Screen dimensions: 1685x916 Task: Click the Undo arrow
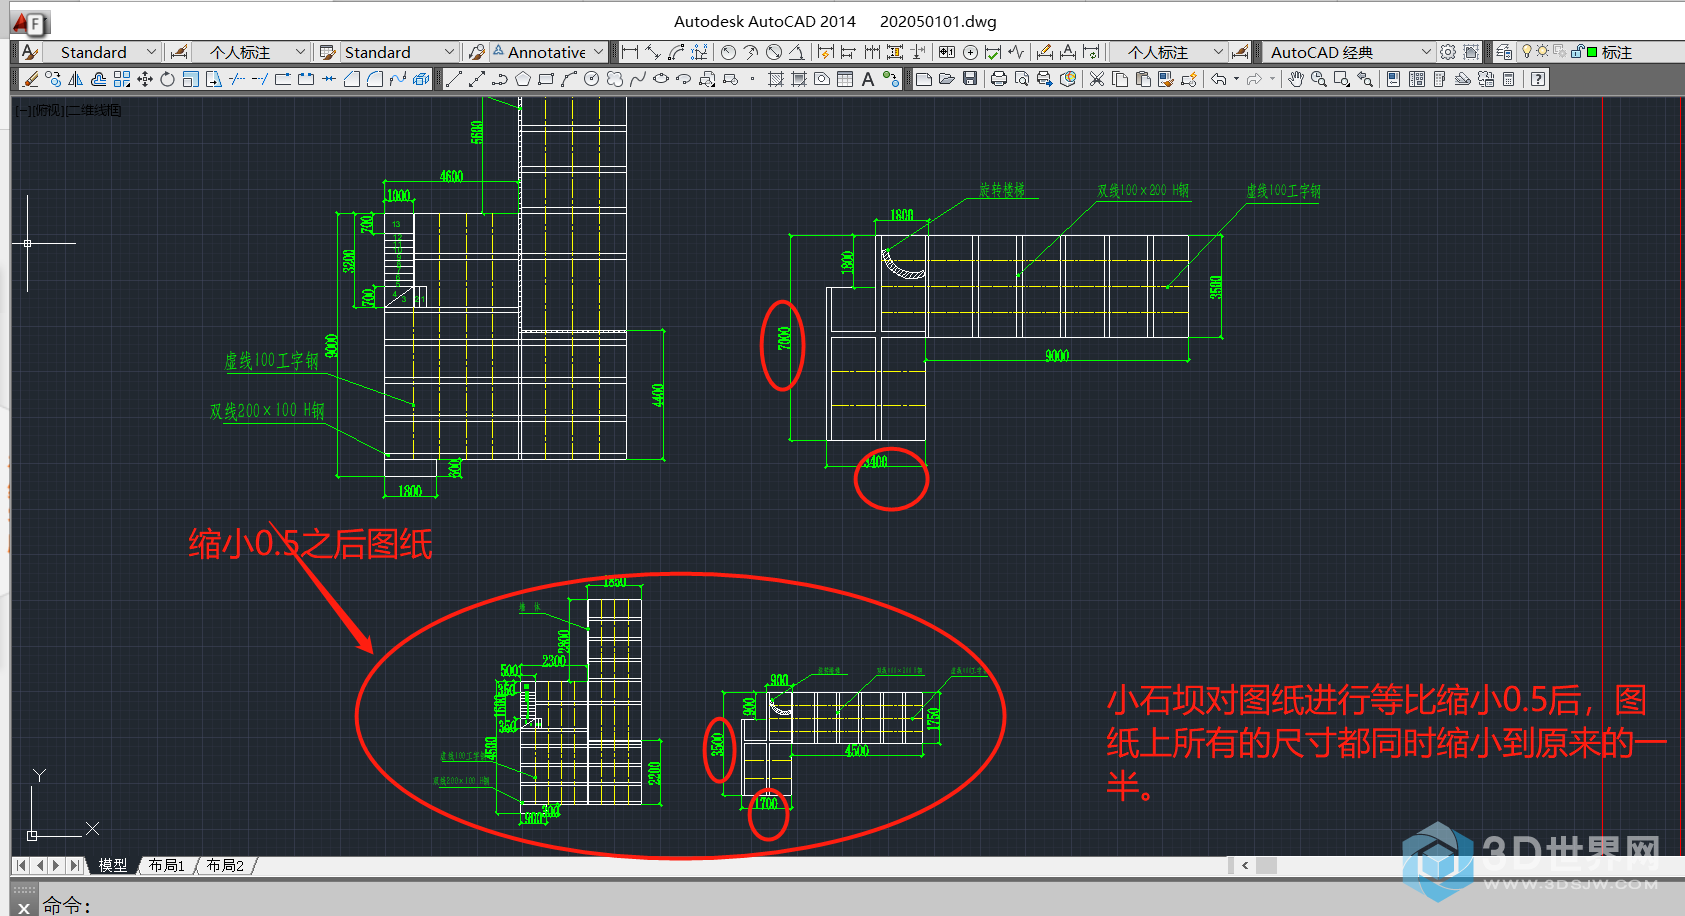coord(1218,79)
